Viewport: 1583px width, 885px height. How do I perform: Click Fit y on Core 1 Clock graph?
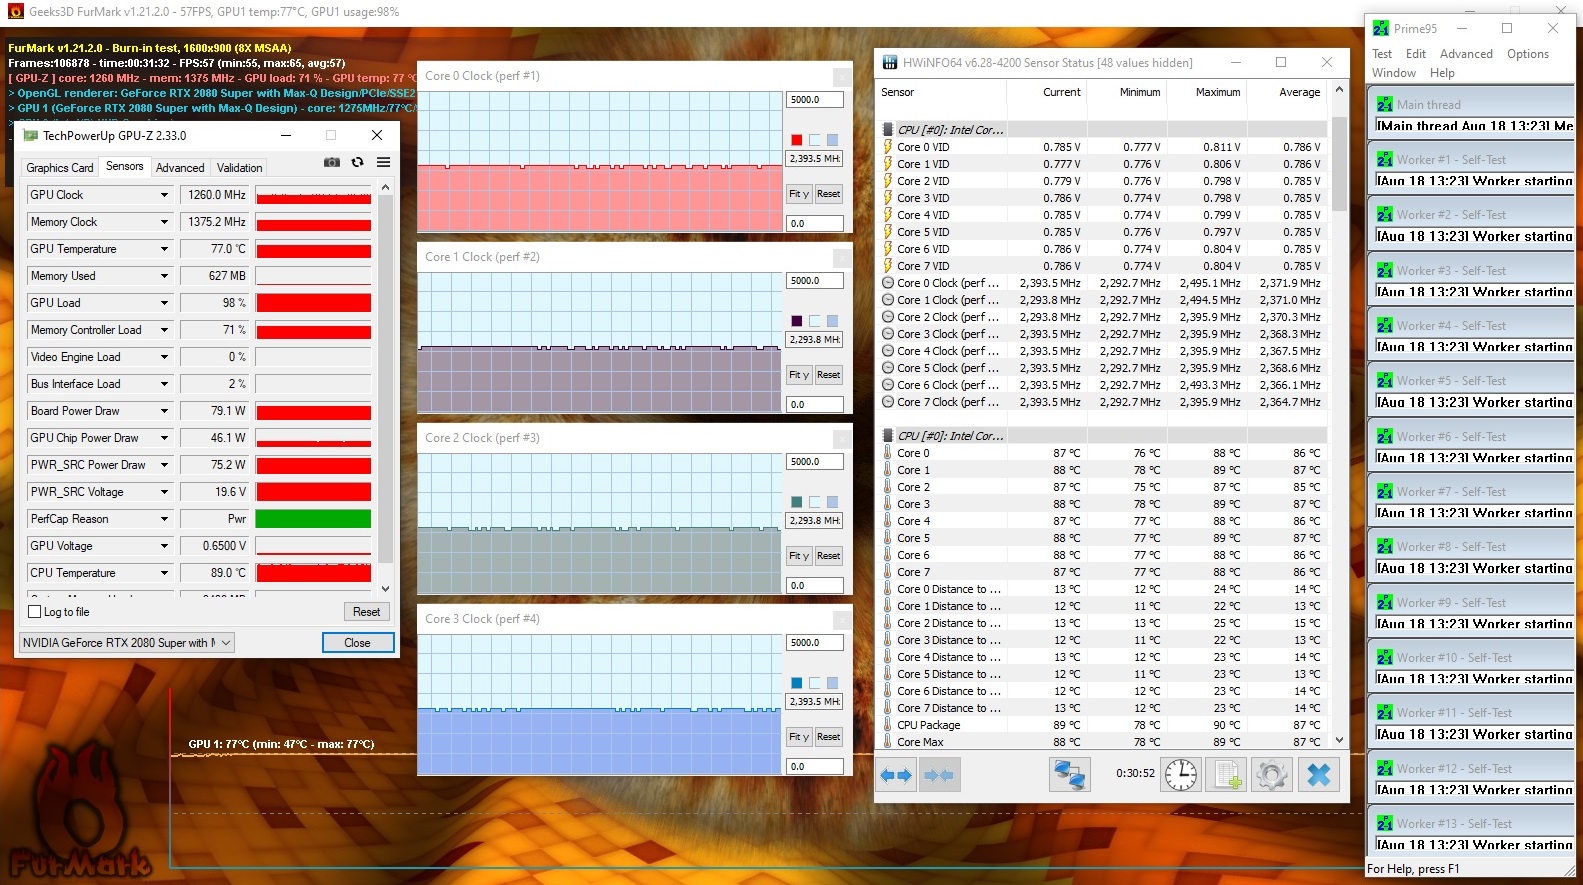tap(798, 375)
